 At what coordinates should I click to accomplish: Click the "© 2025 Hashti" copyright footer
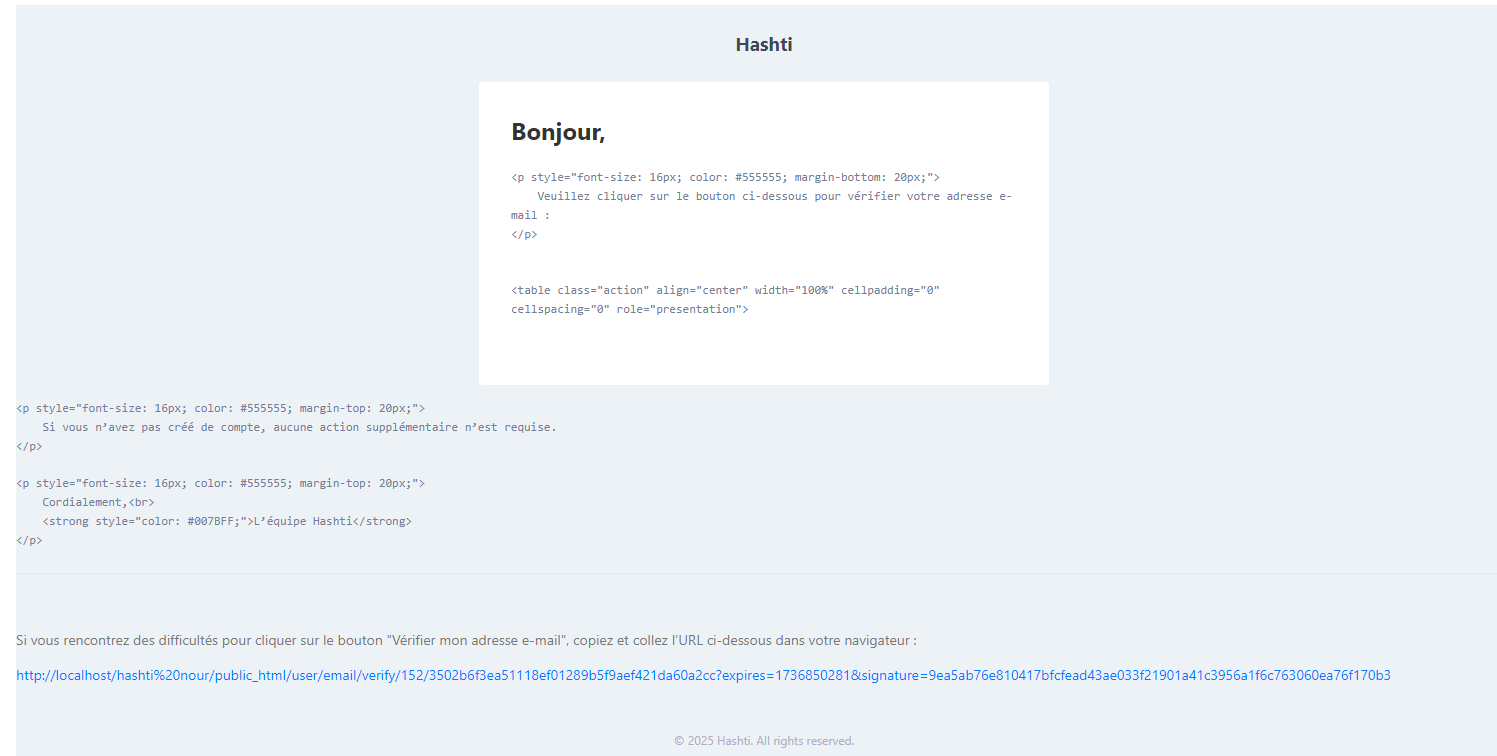pyautogui.click(x=763, y=741)
